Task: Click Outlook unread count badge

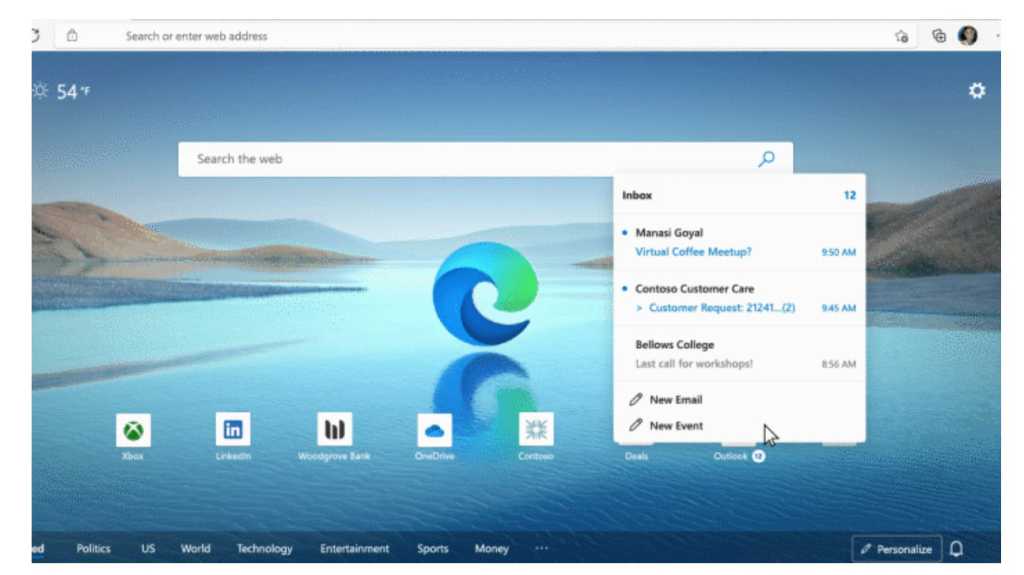Action: point(758,456)
